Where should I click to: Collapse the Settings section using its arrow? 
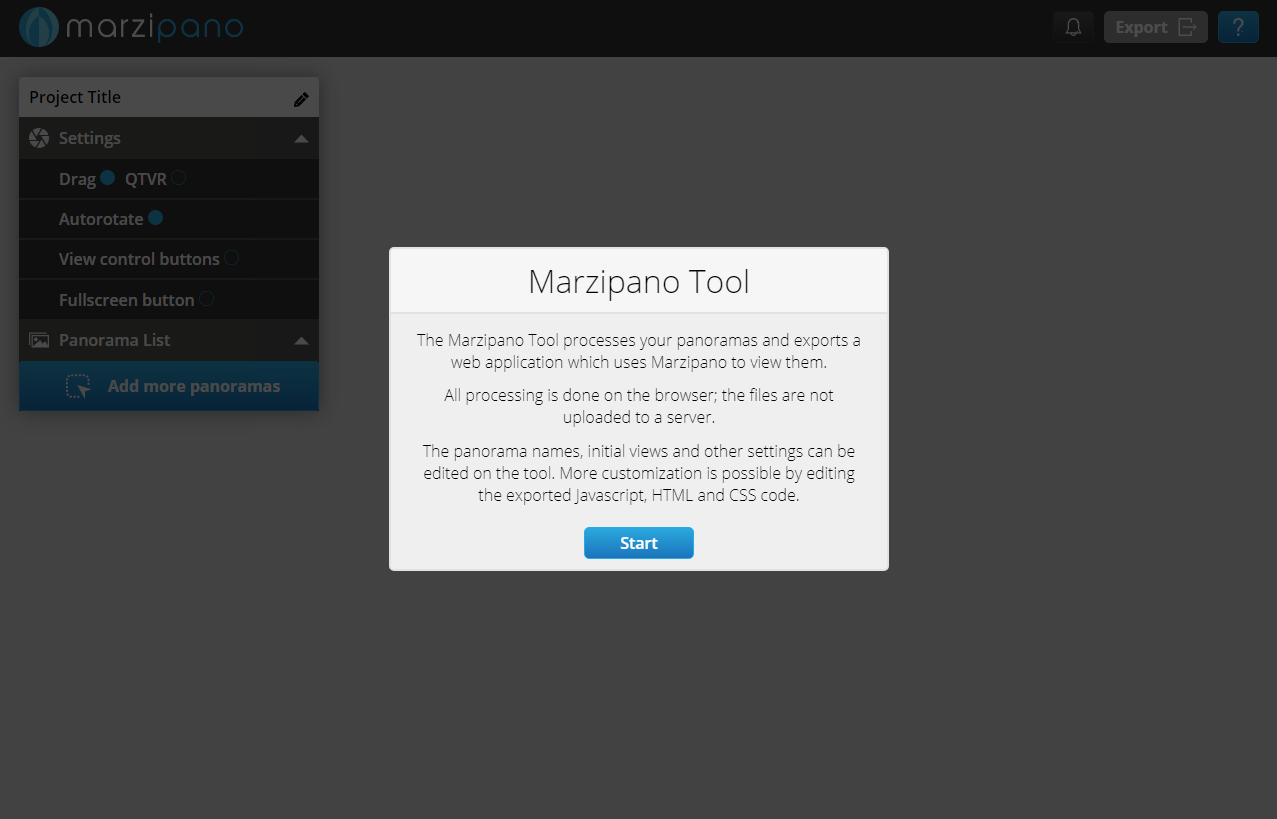(x=301, y=140)
